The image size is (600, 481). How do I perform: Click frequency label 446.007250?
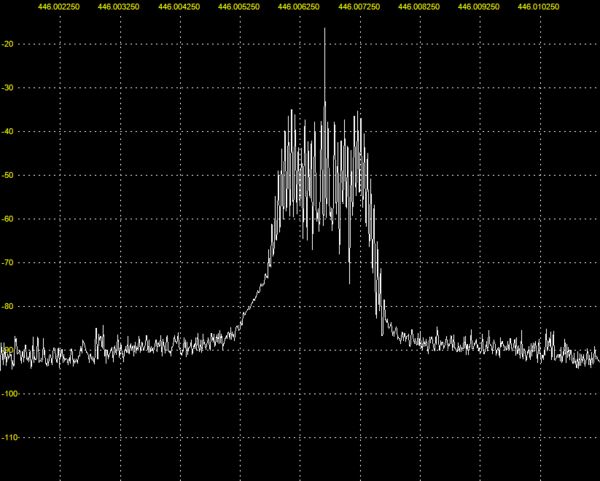tap(359, 7)
